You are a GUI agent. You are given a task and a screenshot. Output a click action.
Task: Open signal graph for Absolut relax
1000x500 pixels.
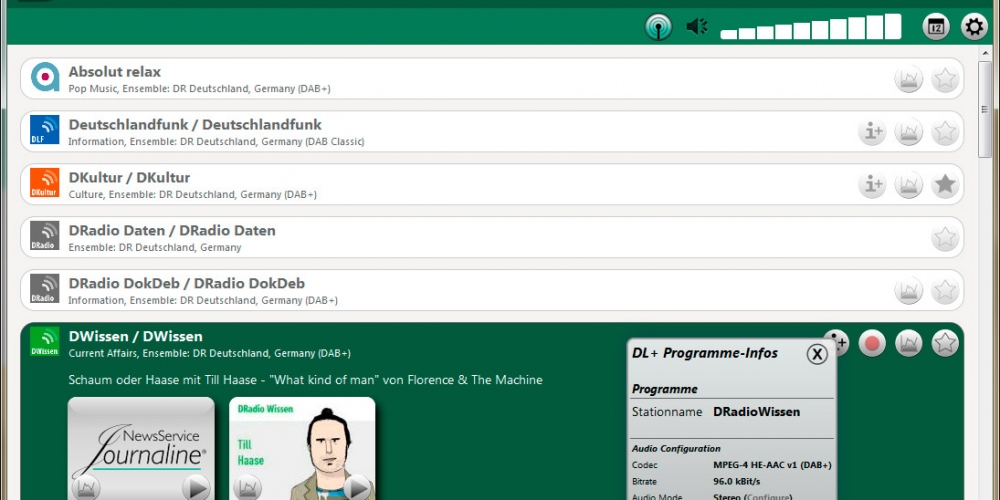pyautogui.click(x=908, y=79)
